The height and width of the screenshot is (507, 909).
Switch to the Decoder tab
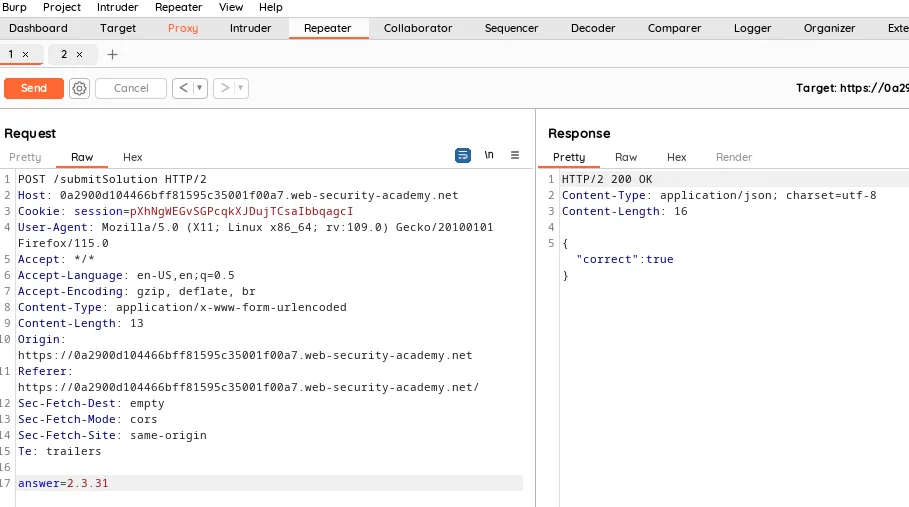(x=592, y=28)
